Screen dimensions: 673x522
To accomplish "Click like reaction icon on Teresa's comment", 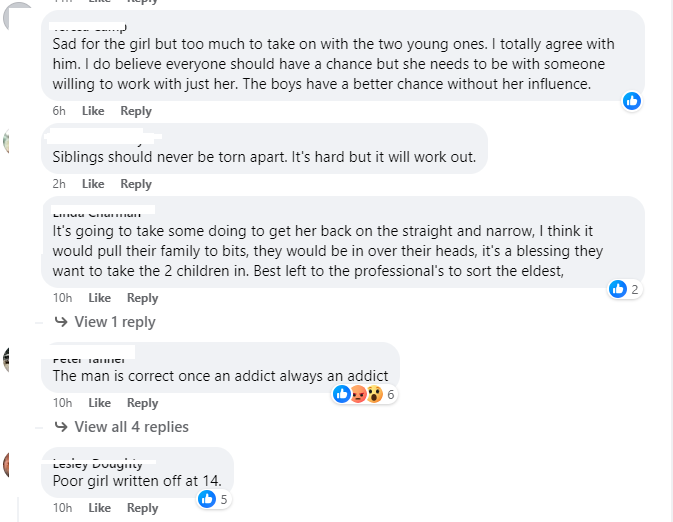I will 632,101.
